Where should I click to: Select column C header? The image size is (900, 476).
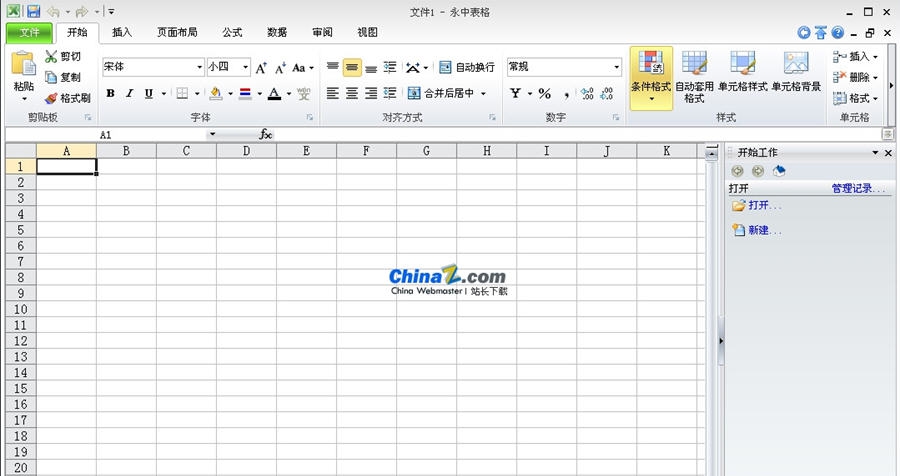pos(186,151)
